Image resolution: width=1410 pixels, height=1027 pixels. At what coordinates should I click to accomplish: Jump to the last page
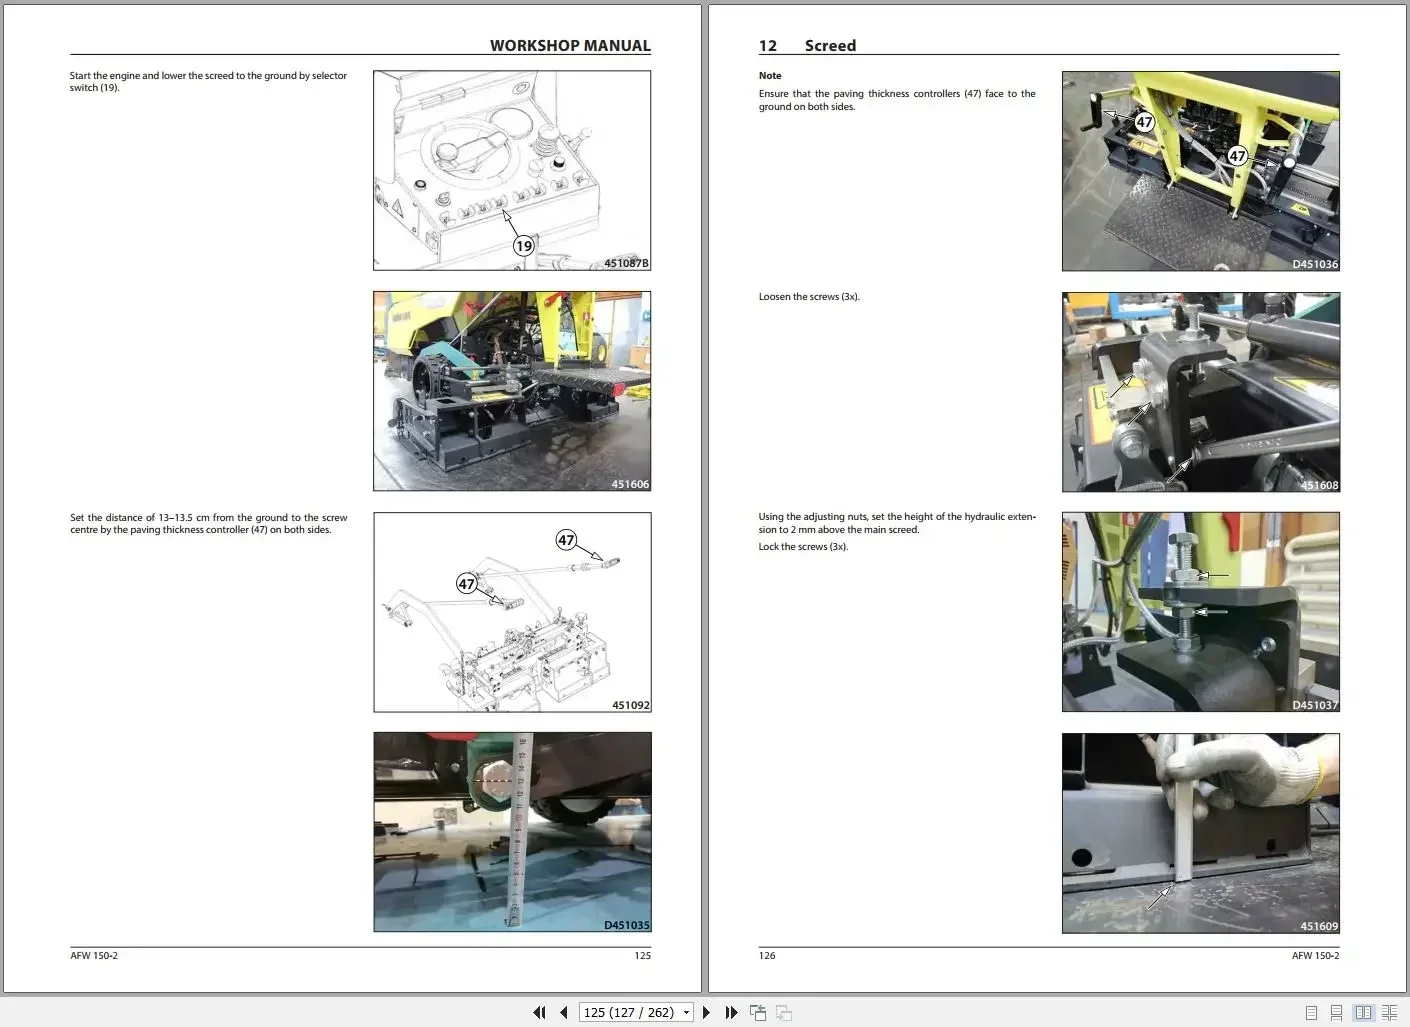pyautogui.click(x=731, y=1012)
